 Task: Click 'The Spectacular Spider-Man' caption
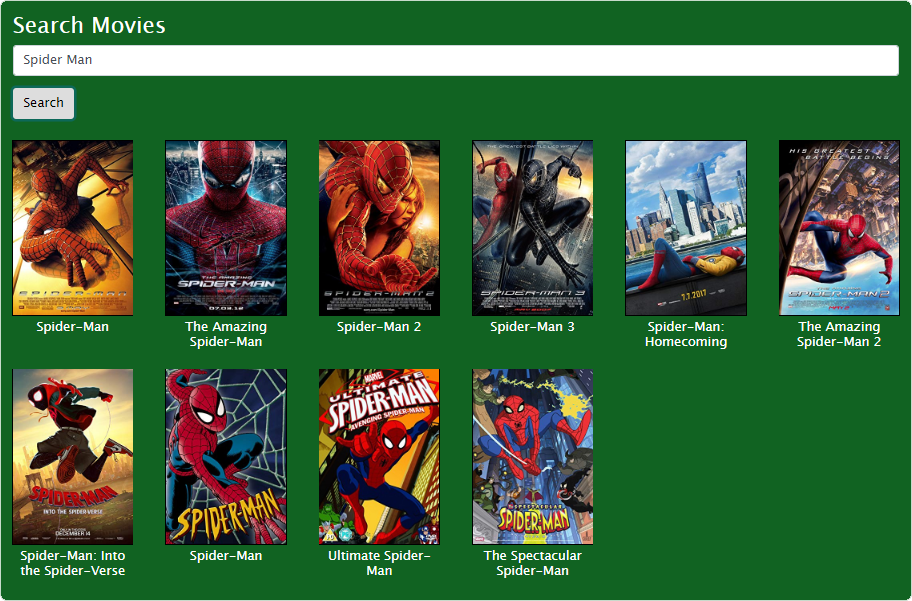tap(533, 563)
